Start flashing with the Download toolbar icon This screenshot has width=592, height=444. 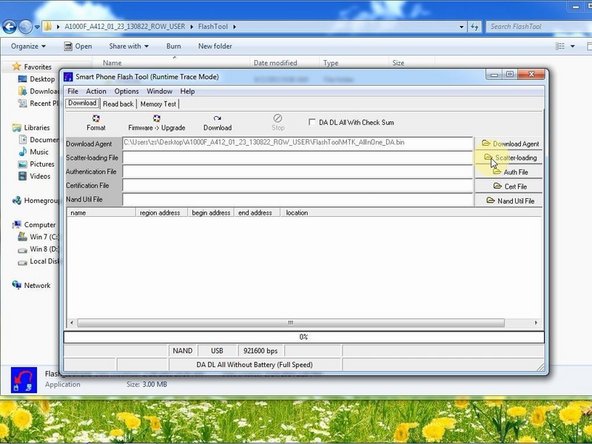pyautogui.click(x=217, y=123)
